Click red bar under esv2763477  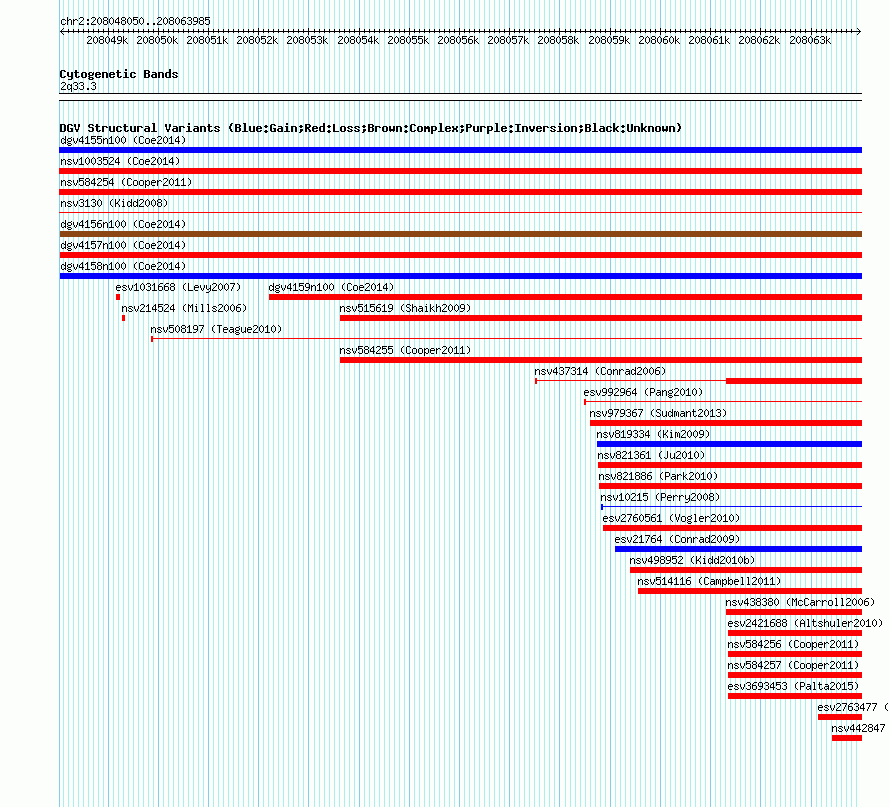[840, 717]
